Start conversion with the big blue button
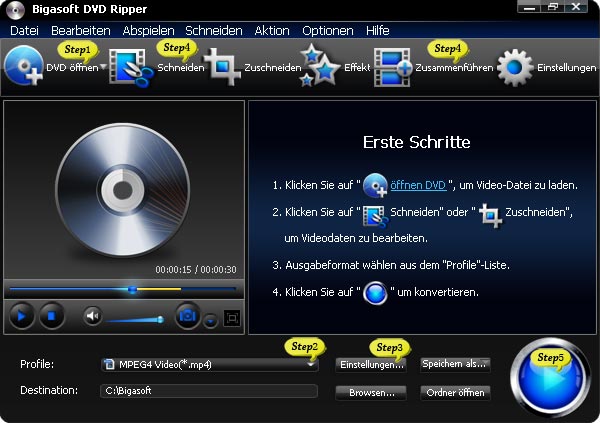The height and width of the screenshot is (423, 600). click(550, 378)
